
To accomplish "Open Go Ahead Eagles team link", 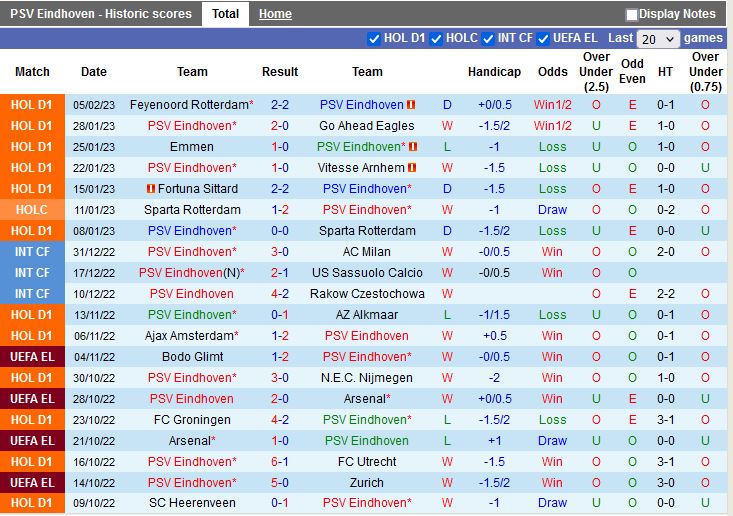I will tap(367, 126).
